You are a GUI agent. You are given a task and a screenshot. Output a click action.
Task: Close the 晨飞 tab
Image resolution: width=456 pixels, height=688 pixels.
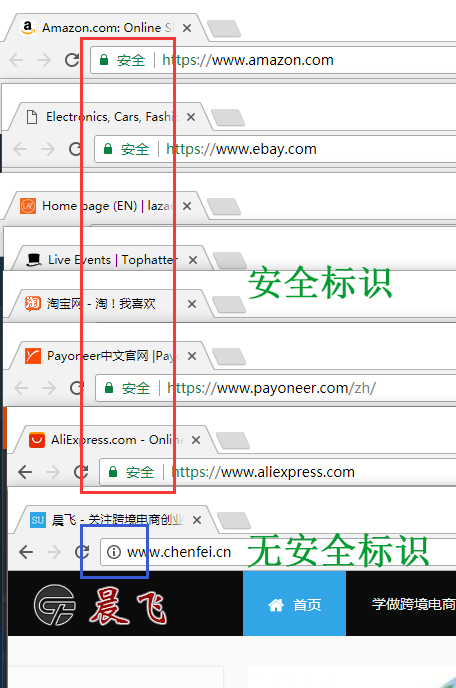point(197,520)
